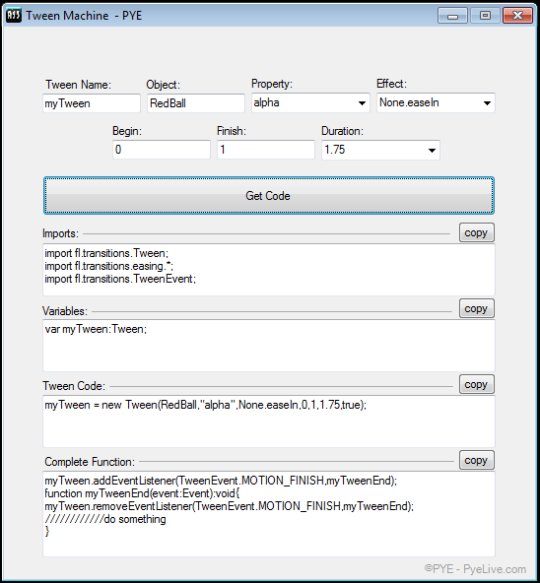Viewport: 540px width, 583px height.
Task: Click the 'Effect:' label
Action: point(392,84)
